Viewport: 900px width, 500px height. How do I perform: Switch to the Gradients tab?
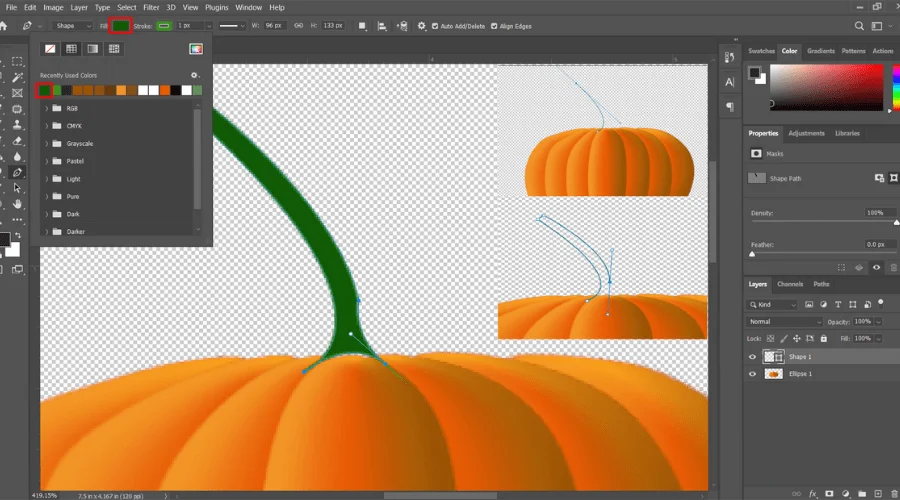click(x=821, y=51)
